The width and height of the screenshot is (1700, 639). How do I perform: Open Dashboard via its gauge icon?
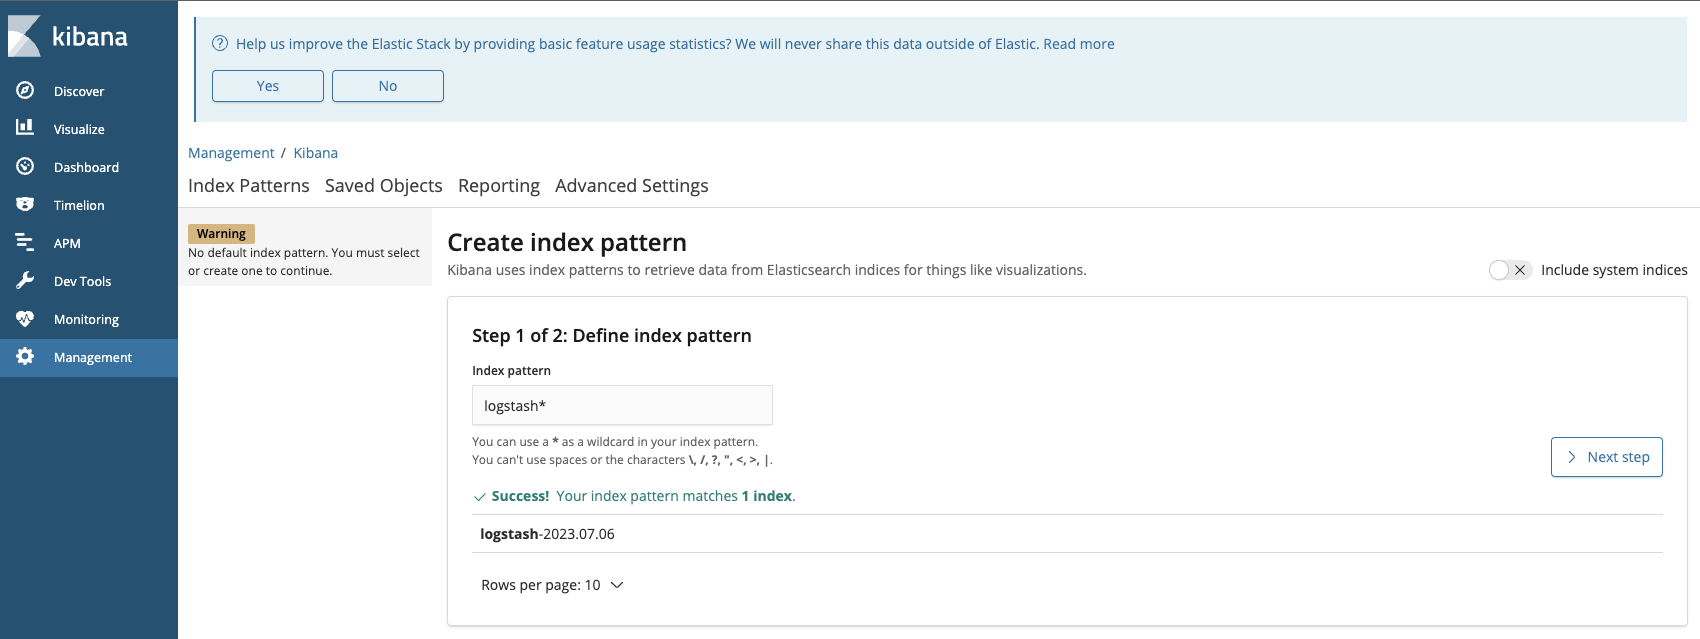(25, 166)
